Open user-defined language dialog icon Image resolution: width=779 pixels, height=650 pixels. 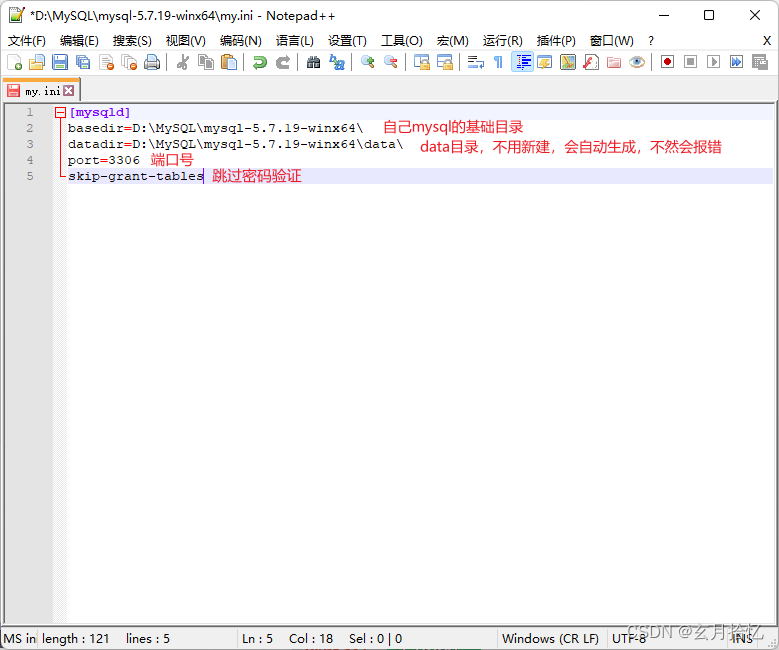click(x=545, y=62)
